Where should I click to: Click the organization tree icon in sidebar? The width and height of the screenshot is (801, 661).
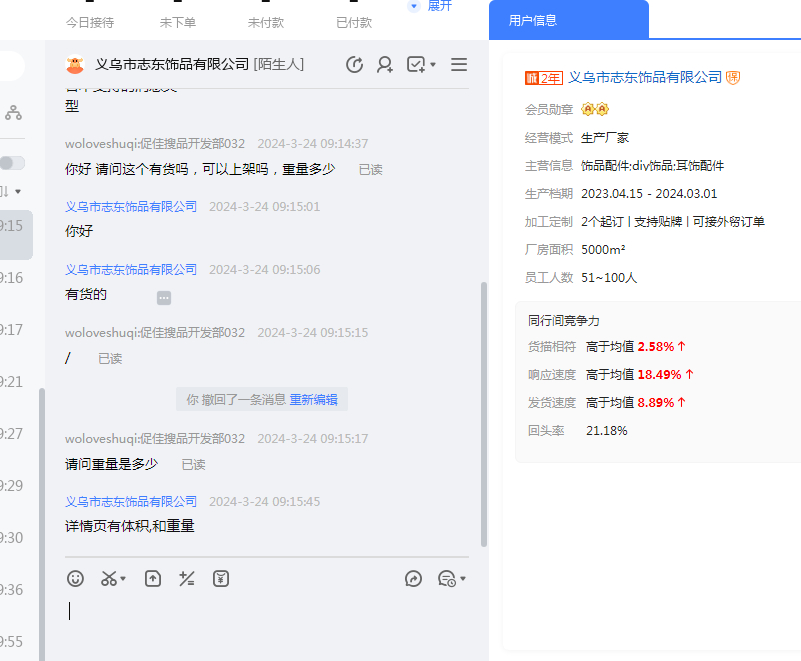point(13,113)
